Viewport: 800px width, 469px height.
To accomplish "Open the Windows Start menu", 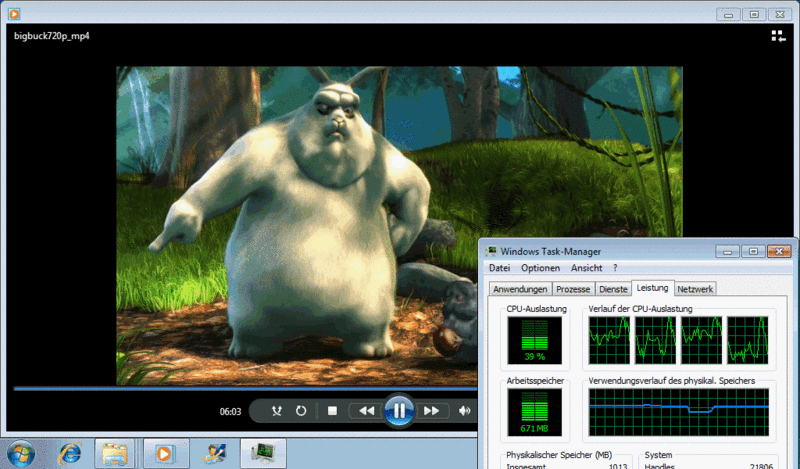I will coord(21,454).
